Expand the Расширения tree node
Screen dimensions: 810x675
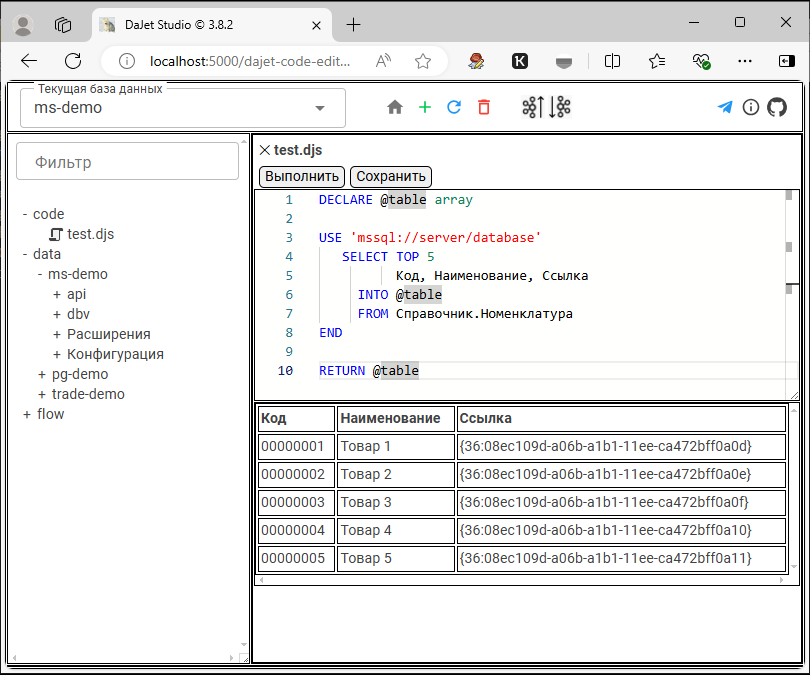pyautogui.click(x=57, y=335)
